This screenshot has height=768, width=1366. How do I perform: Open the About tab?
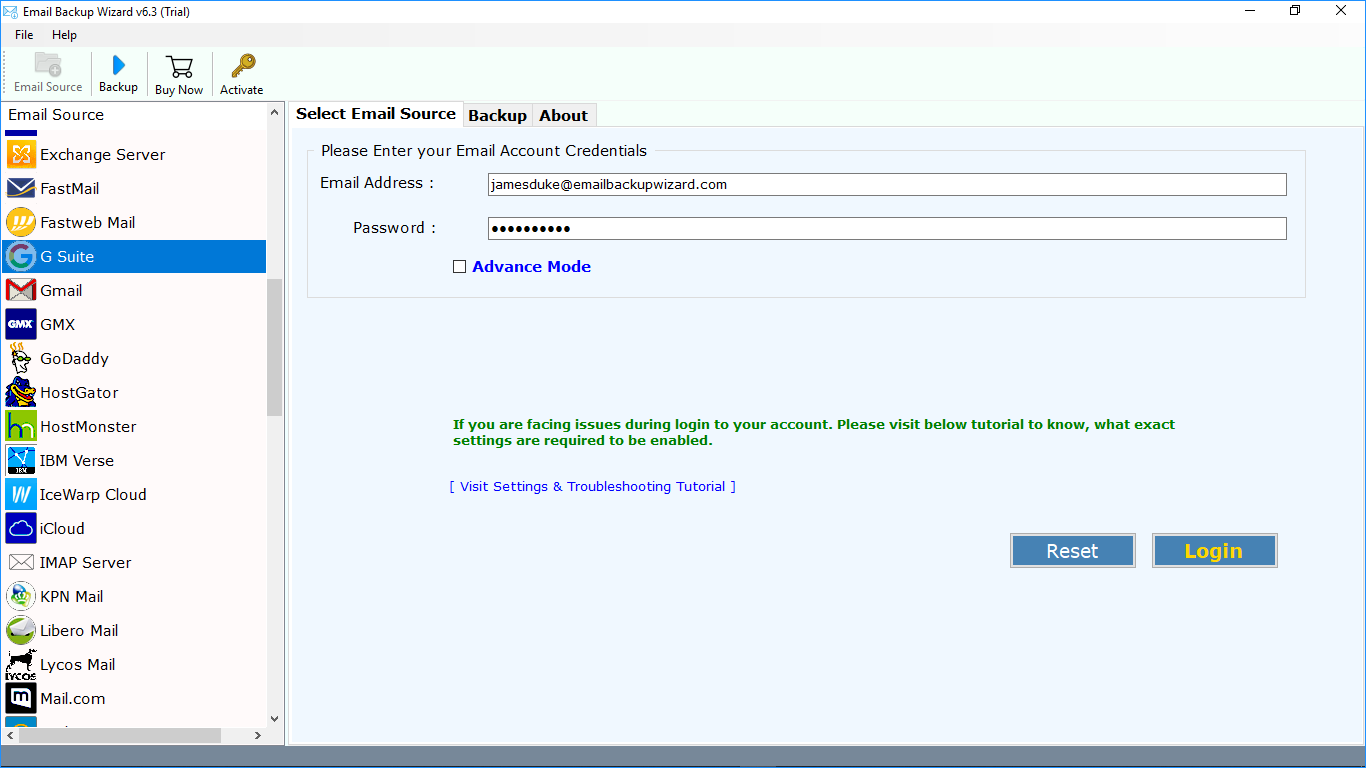(564, 115)
